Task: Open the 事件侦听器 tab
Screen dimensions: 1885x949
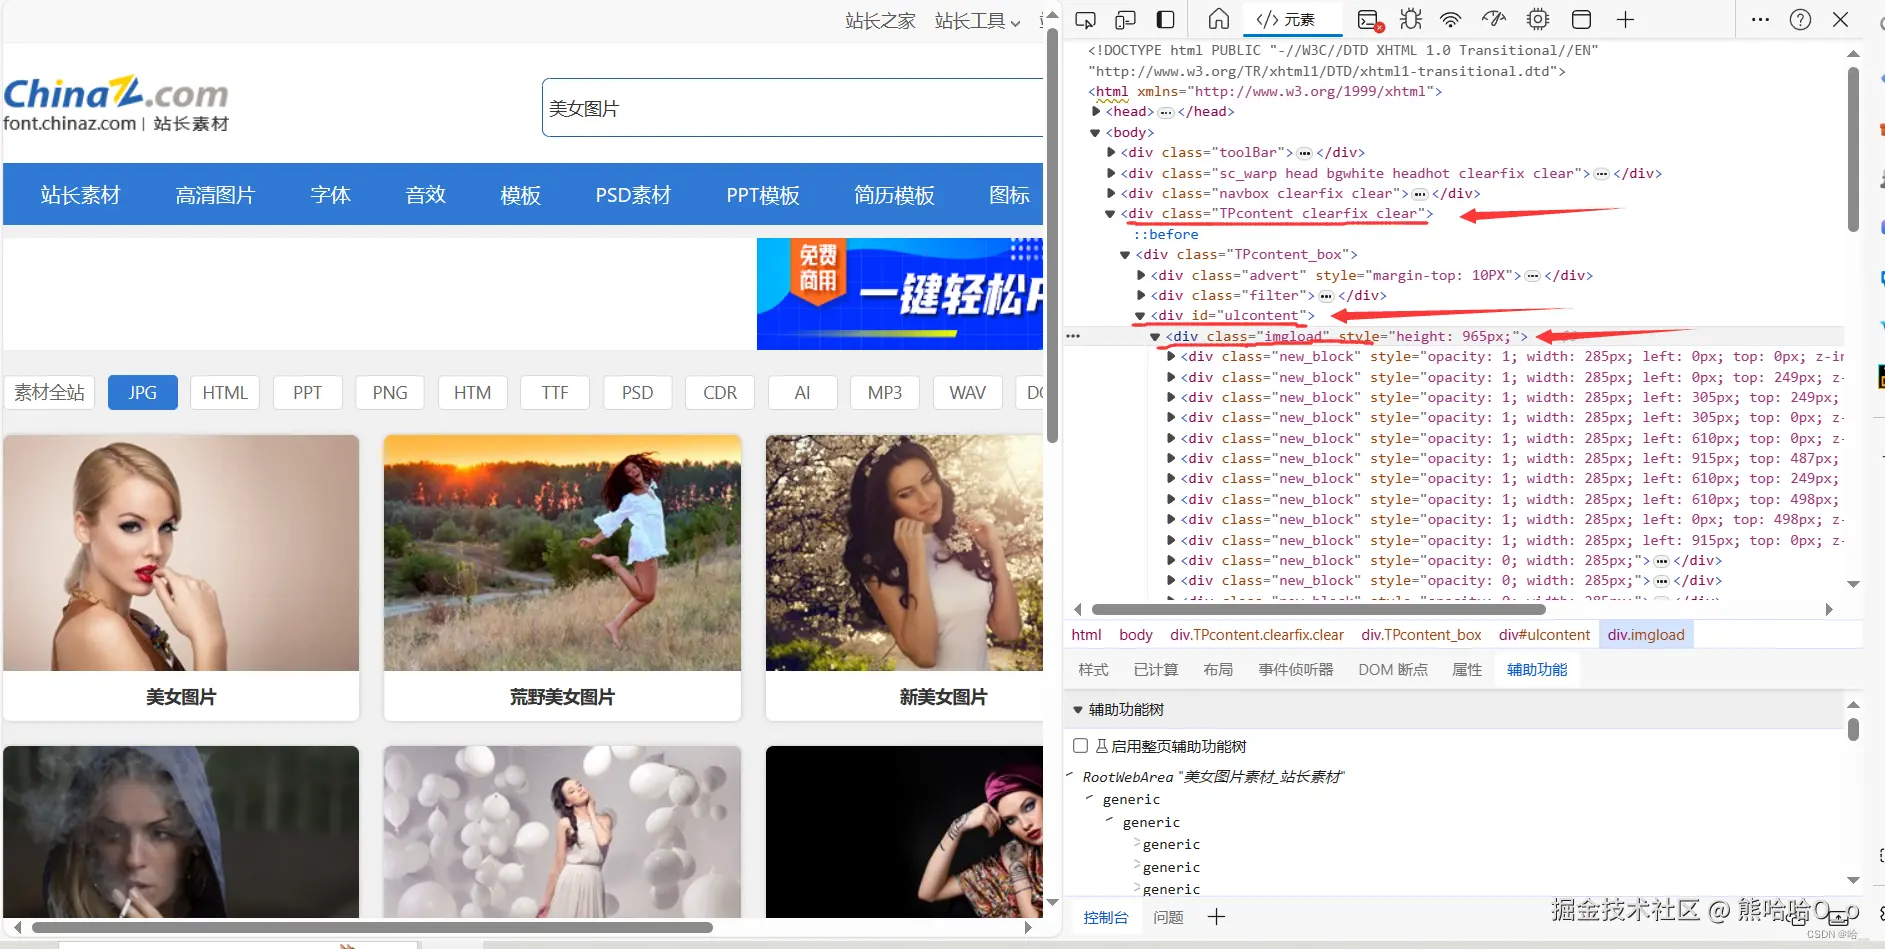Action: (x=1294, y=669)
